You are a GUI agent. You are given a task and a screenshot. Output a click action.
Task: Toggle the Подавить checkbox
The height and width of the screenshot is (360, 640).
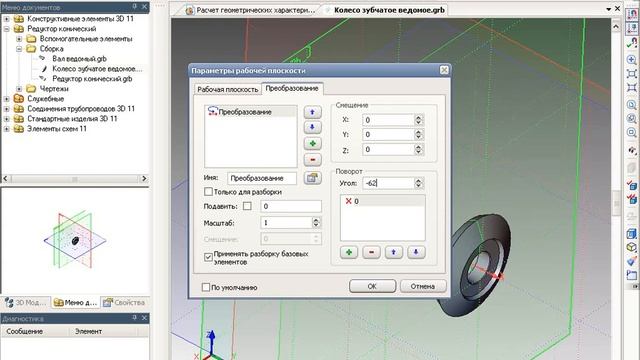click(x=247, y=206)
